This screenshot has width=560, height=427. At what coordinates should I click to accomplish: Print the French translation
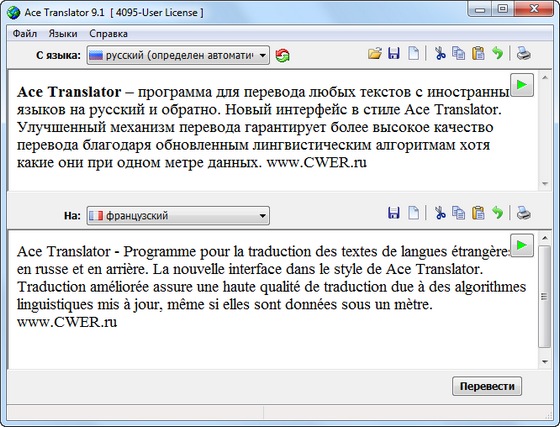(x=524, y=213)
